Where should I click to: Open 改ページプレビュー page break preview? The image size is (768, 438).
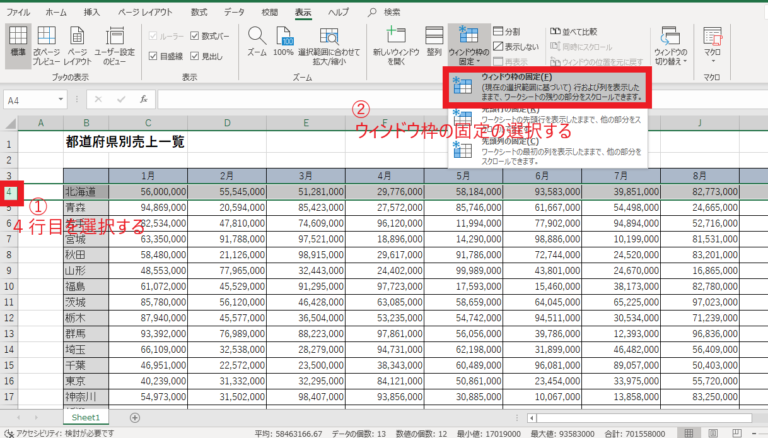click(x=47, y=46)
